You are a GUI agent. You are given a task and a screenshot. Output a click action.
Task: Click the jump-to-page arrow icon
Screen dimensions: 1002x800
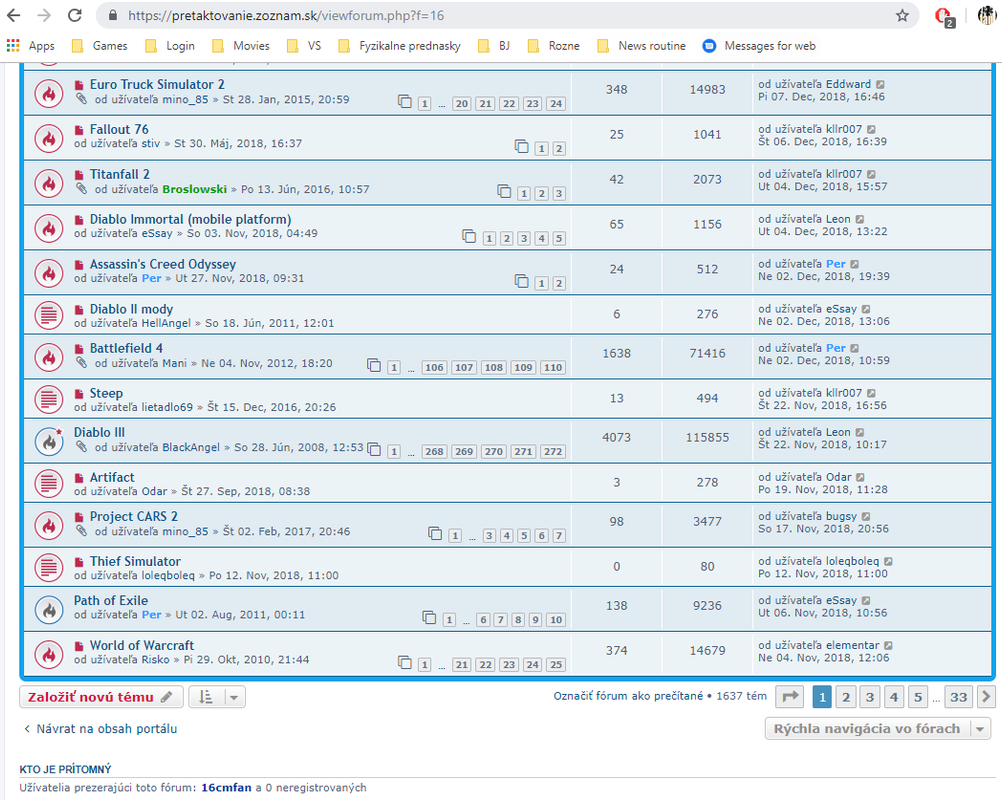tap(790, 696)
